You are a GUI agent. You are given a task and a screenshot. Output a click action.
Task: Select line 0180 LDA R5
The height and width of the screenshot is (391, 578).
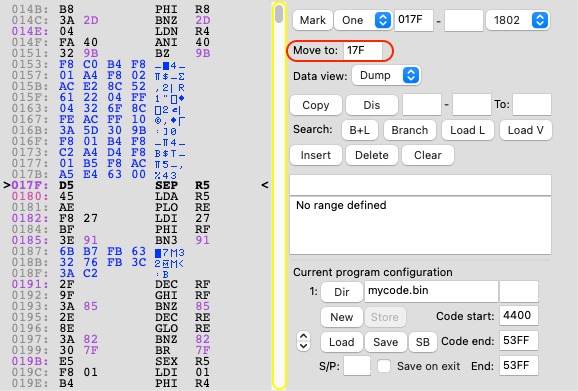pyautogui.click(x=111, y=196)
